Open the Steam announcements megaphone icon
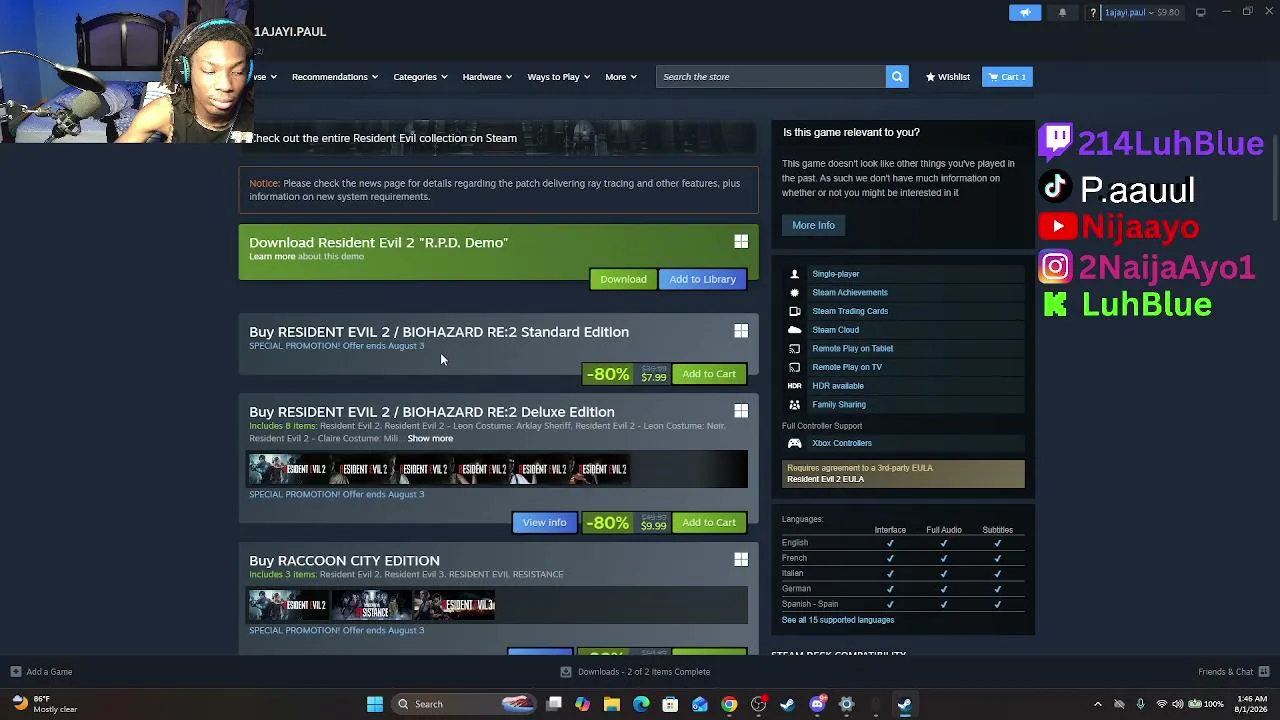Image resolution: width=1280 pixels, height=720 pixels. pyautogui.click(x=1025, y=12)
